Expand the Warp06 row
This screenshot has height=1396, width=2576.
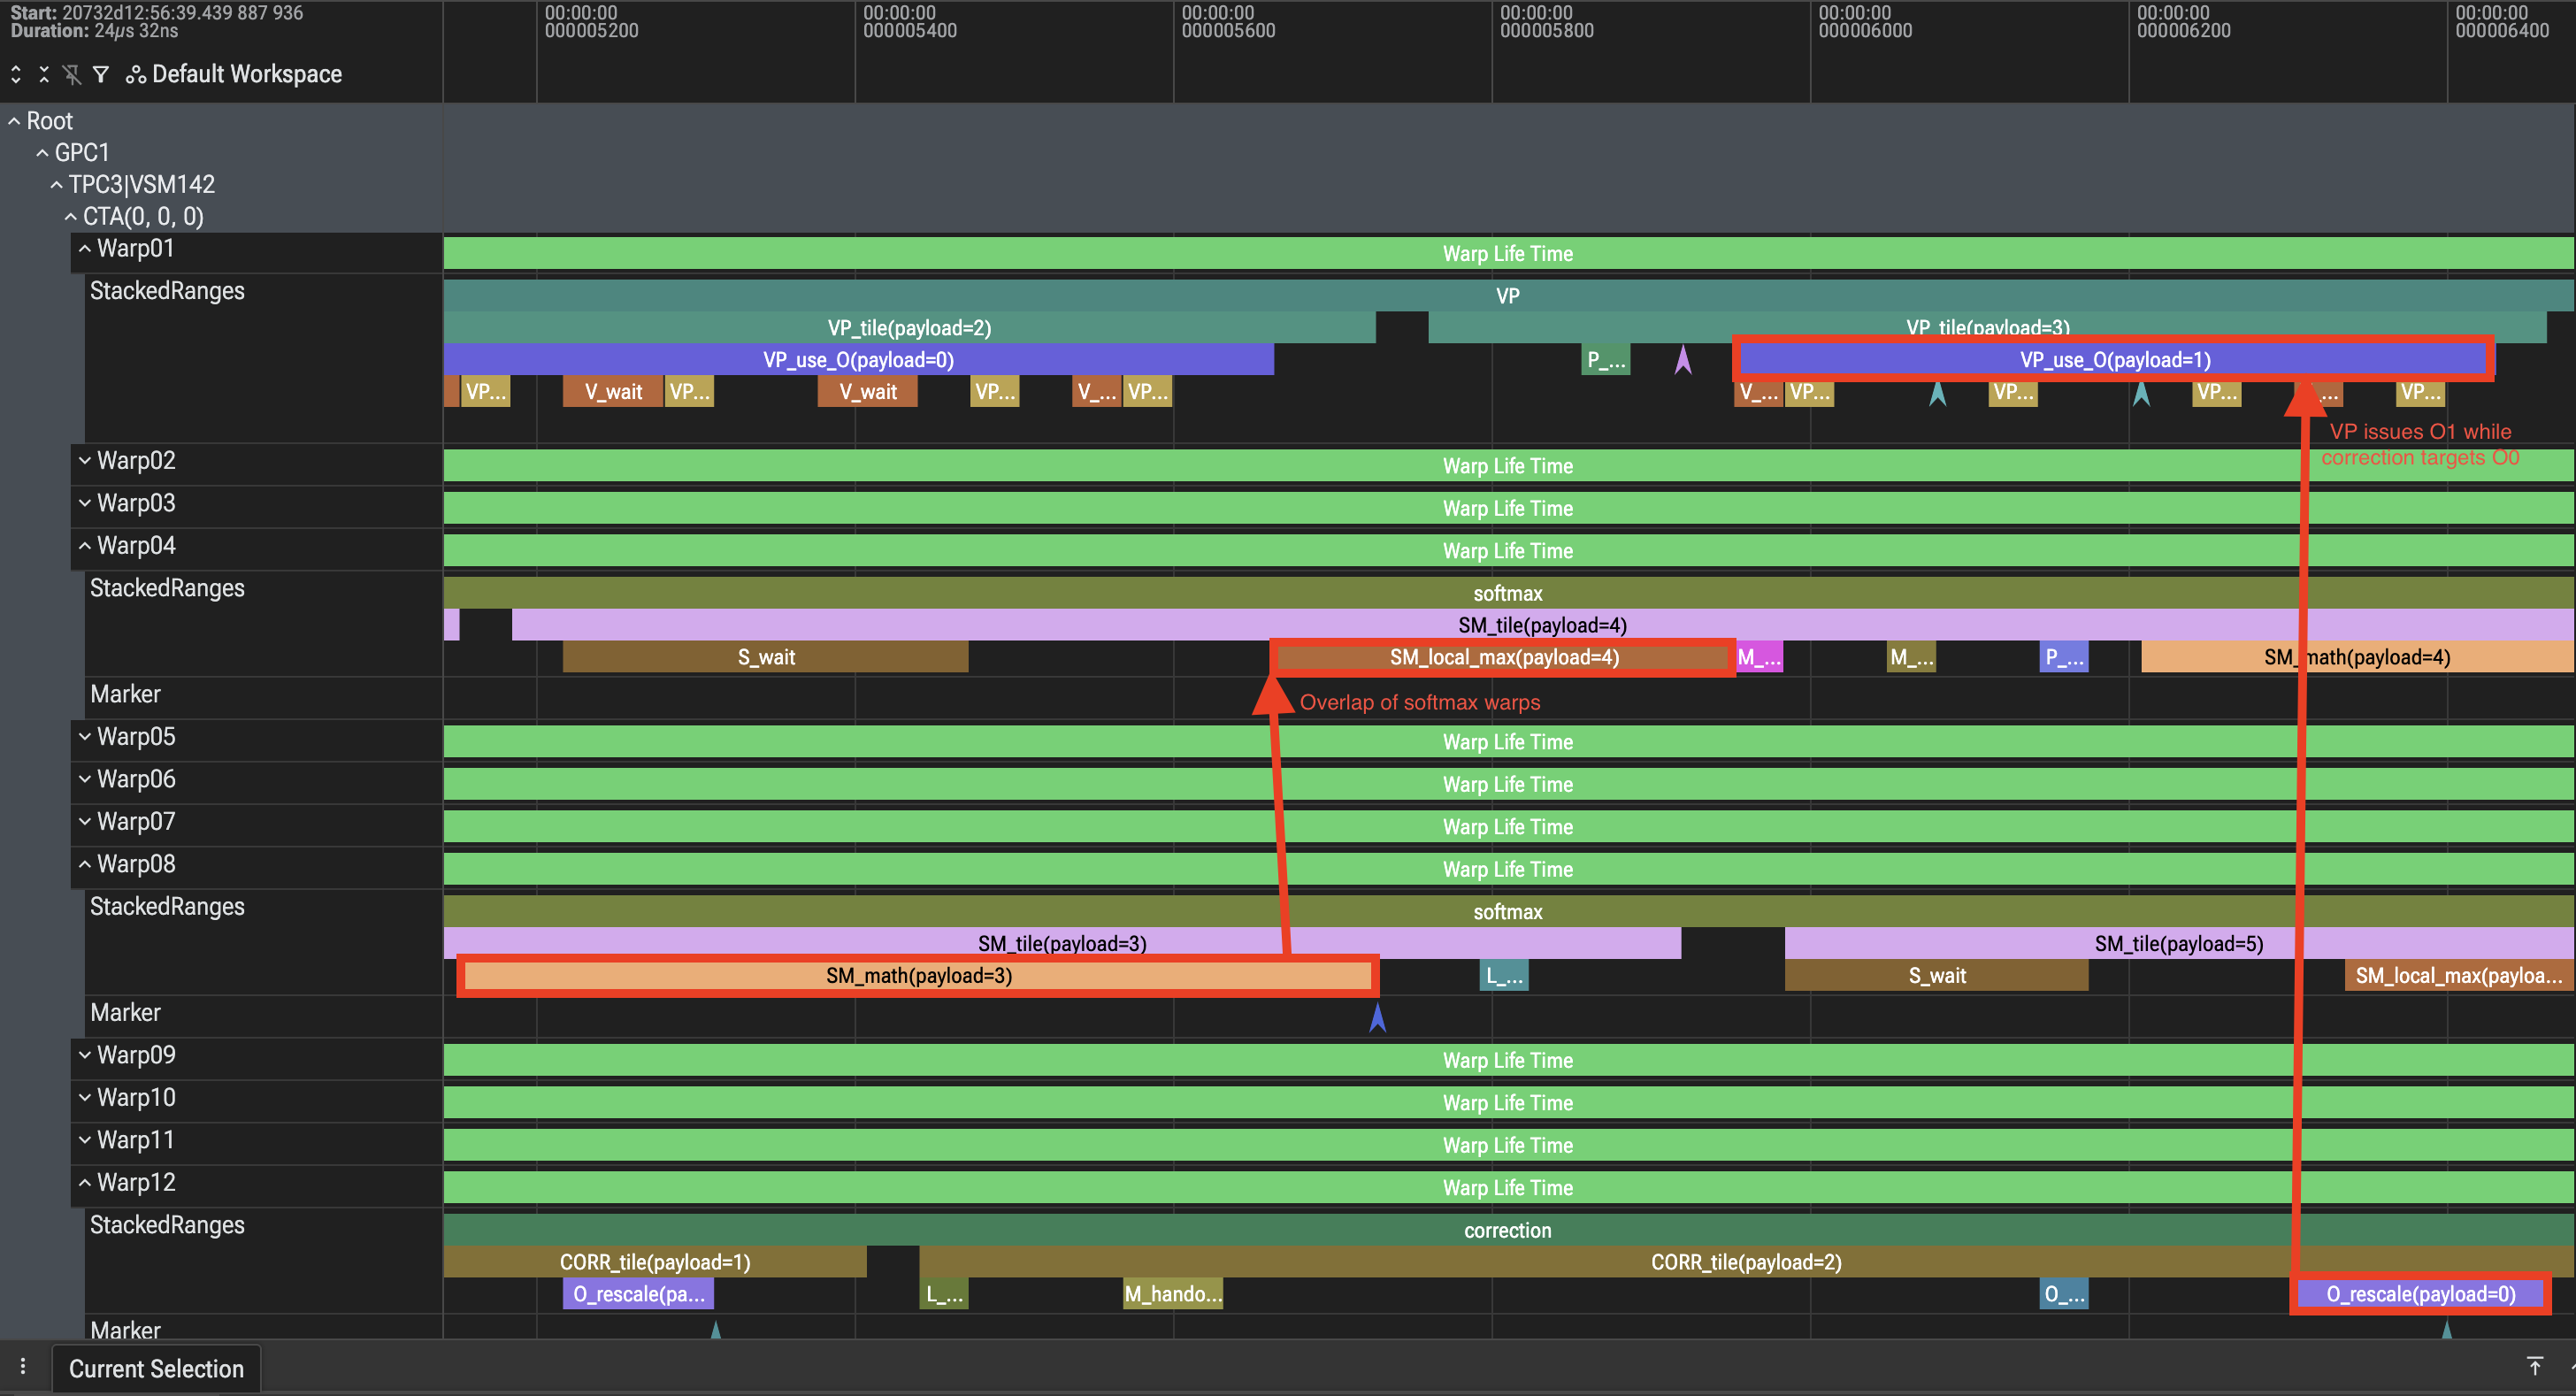(85, 779)
